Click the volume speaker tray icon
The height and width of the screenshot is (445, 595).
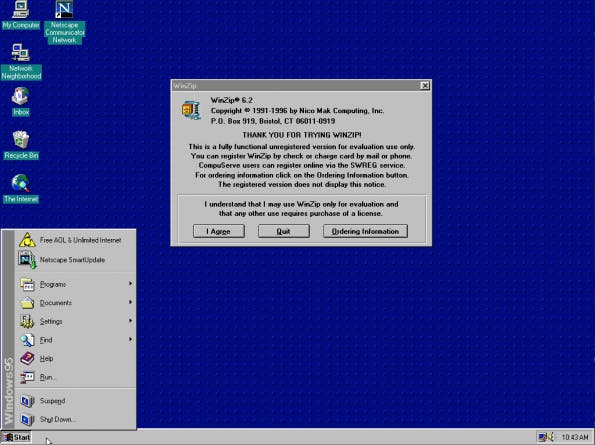pos(551,437)
